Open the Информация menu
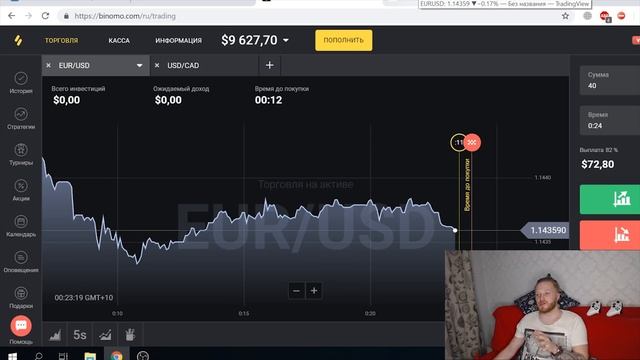 pyautogui.click(x=178, y=40)
